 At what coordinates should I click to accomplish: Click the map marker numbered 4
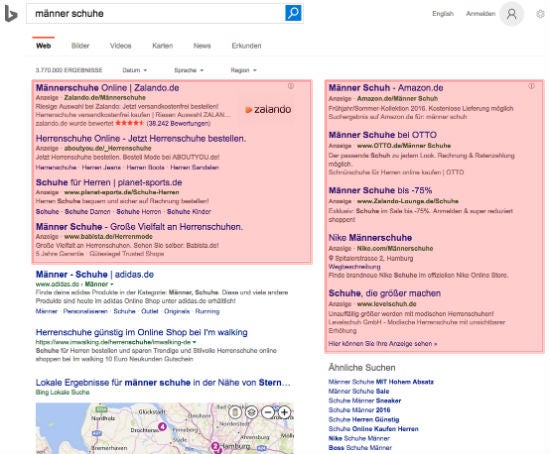162,426
